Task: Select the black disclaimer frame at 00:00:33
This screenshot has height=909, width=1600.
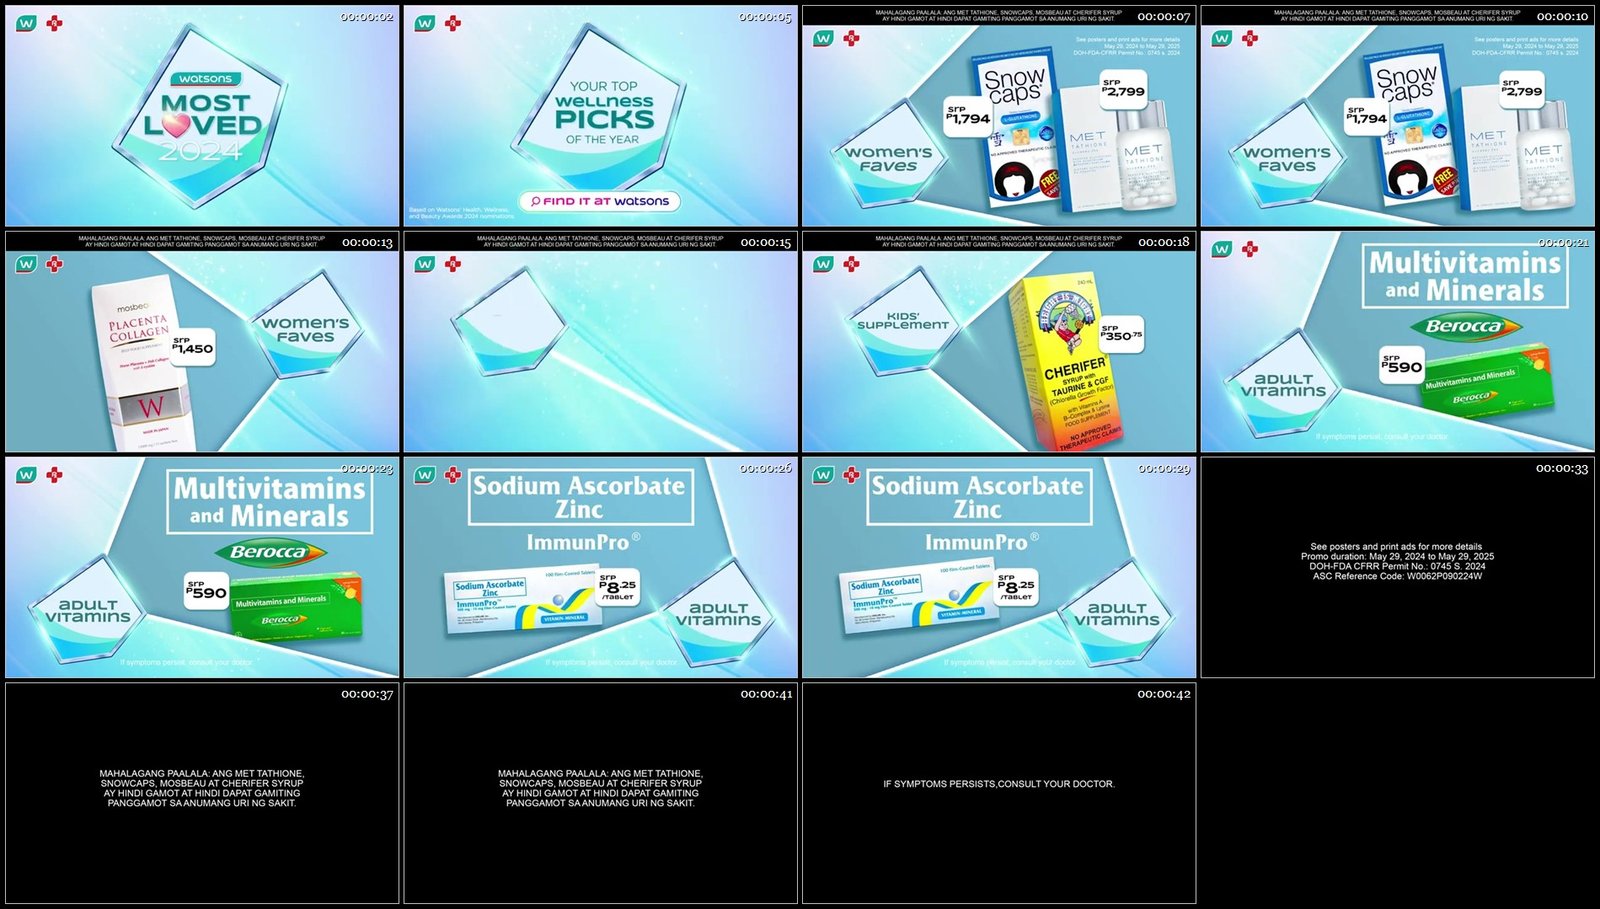Action: [1398, 568]
